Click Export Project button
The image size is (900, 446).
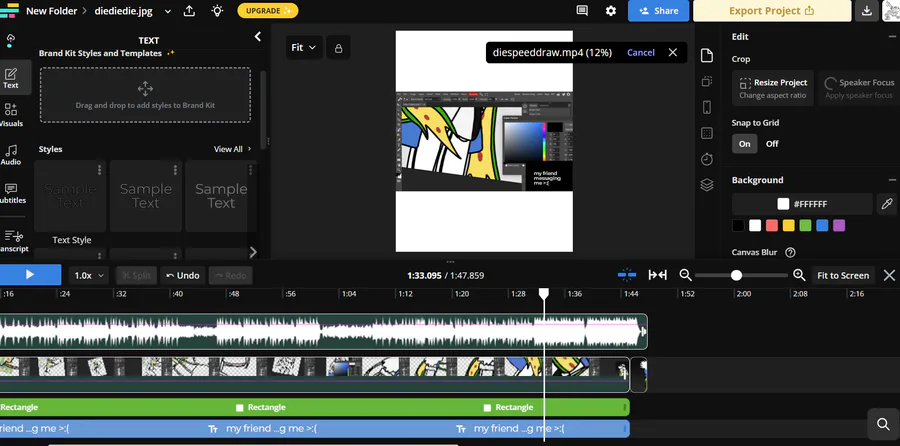[771, 11]
